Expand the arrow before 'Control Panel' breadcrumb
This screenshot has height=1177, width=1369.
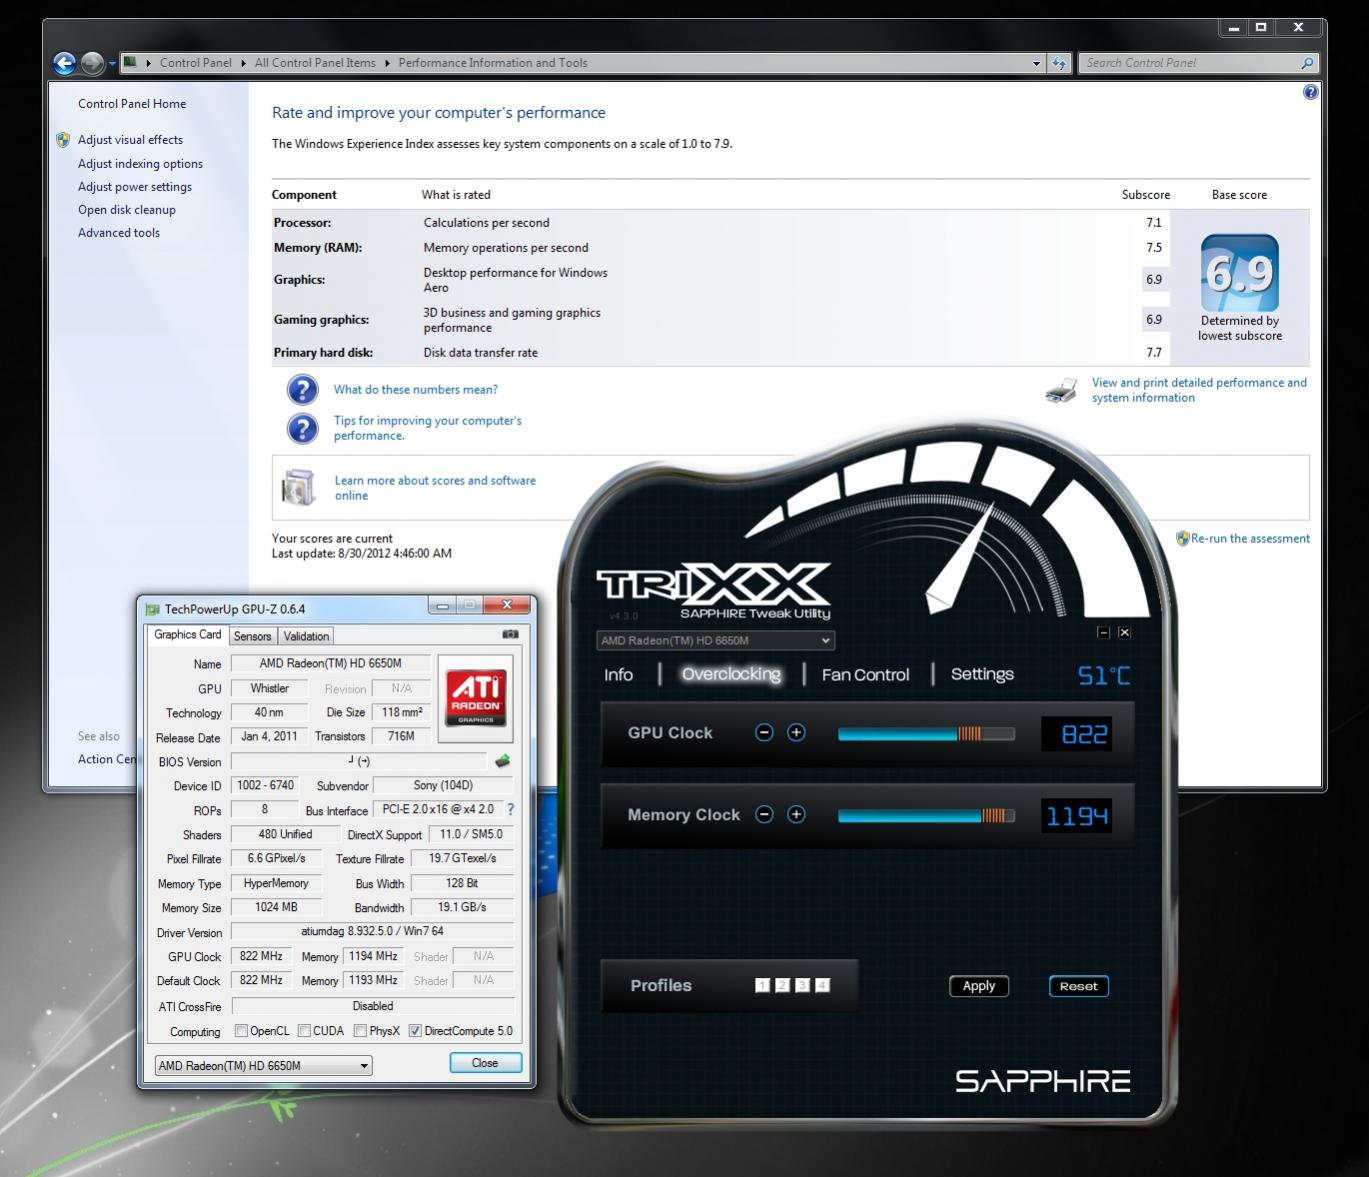[x=149, y=63]
